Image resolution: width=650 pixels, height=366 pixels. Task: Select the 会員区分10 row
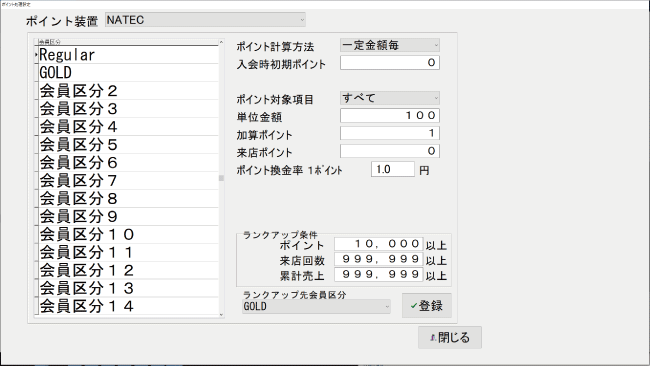(x=129, y=235)
